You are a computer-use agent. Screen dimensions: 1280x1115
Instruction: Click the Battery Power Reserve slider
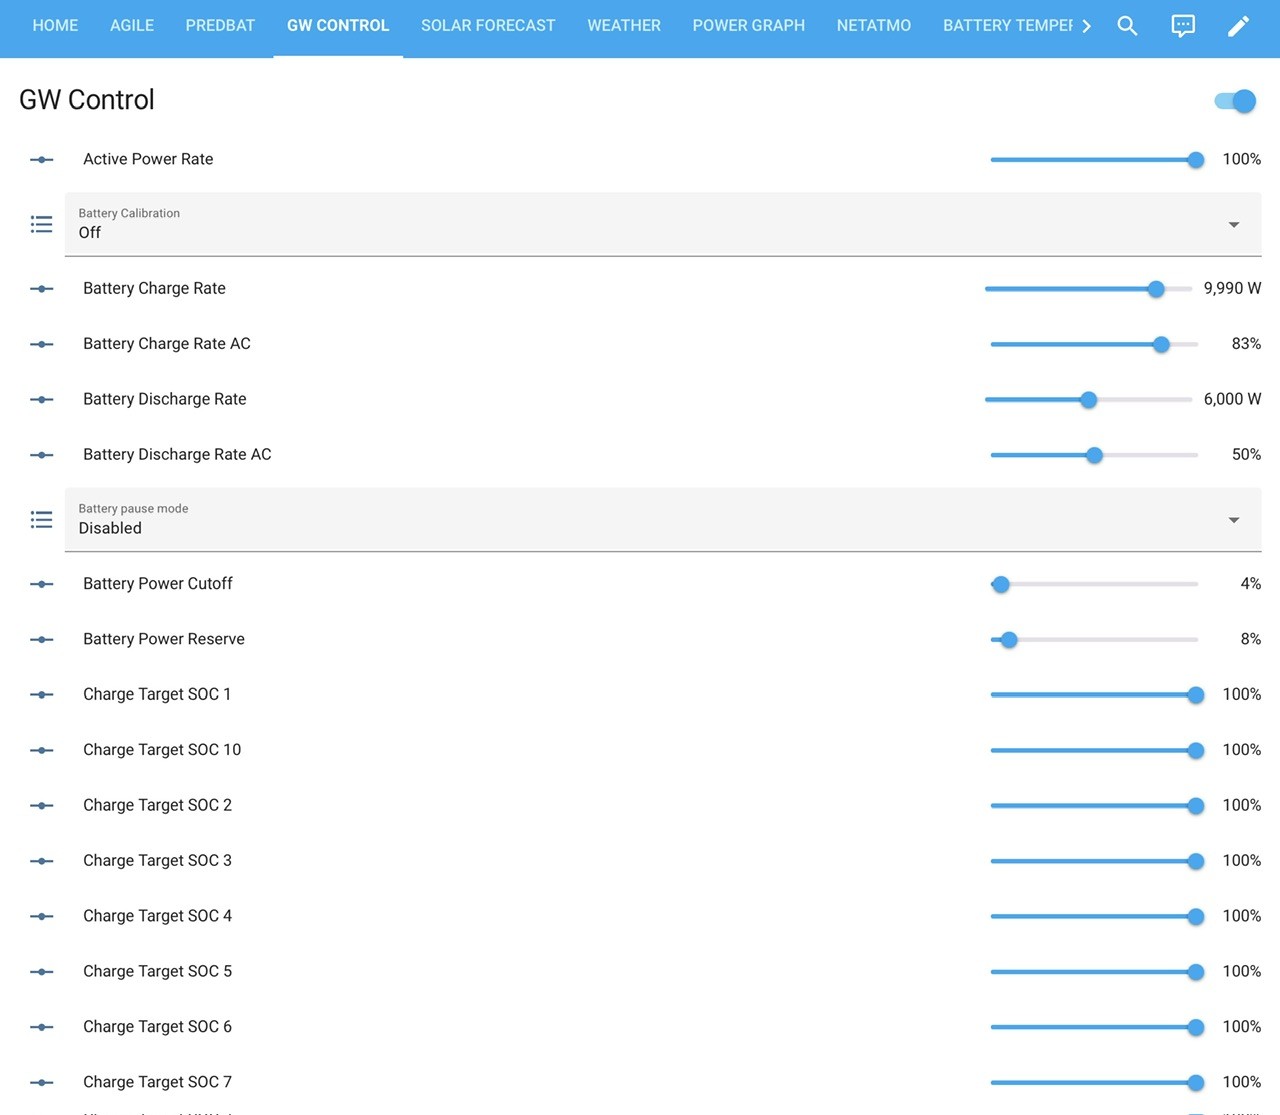[x=1094, y=640]
